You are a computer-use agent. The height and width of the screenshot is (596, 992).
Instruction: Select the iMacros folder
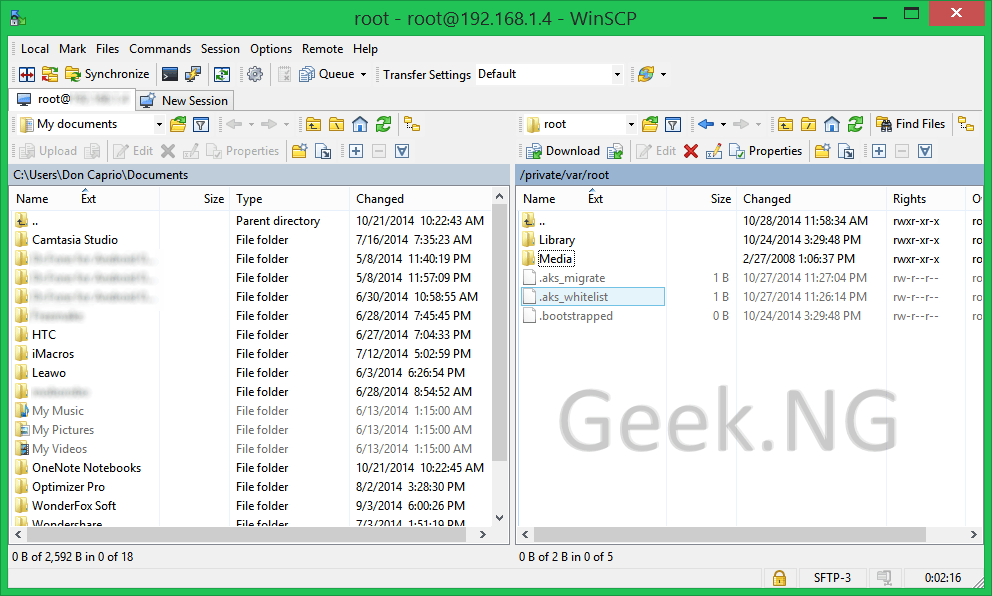click(x=53, y=354)
